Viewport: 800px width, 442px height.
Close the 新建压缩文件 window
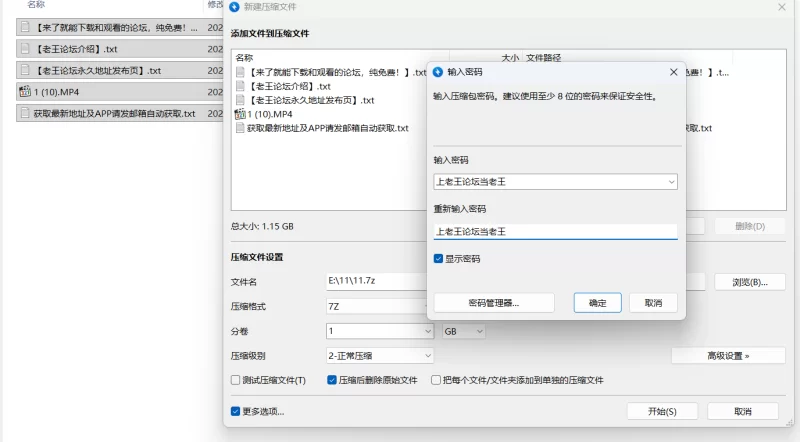(782, 7)
